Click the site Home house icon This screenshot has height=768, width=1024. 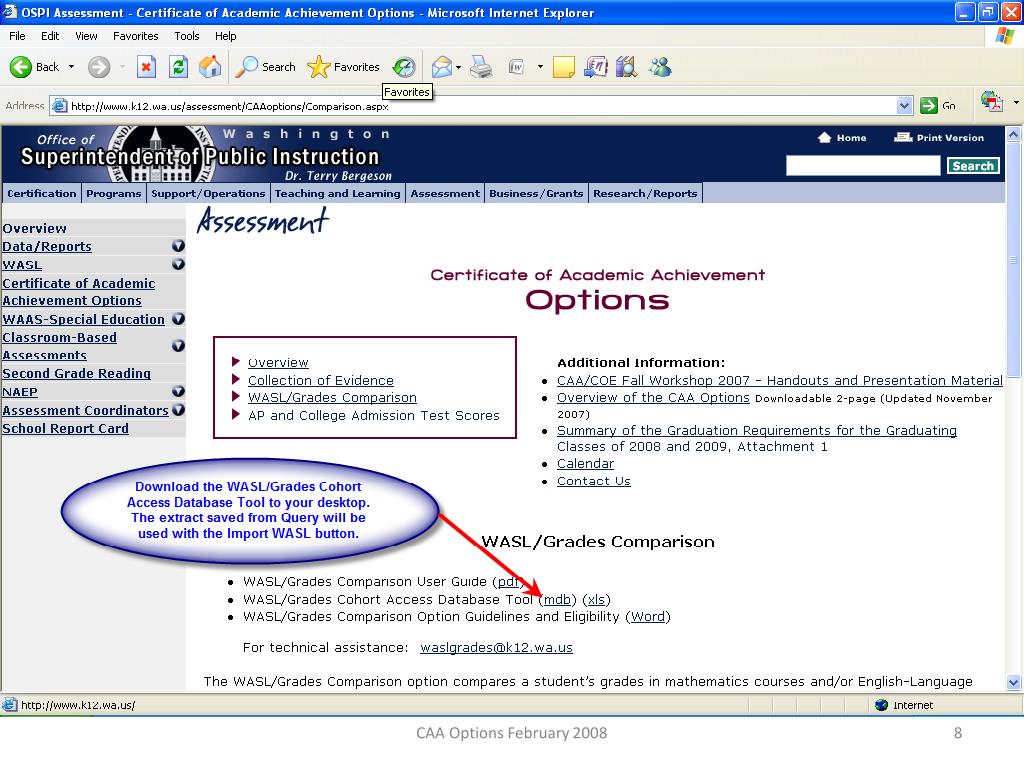(824, 137)
